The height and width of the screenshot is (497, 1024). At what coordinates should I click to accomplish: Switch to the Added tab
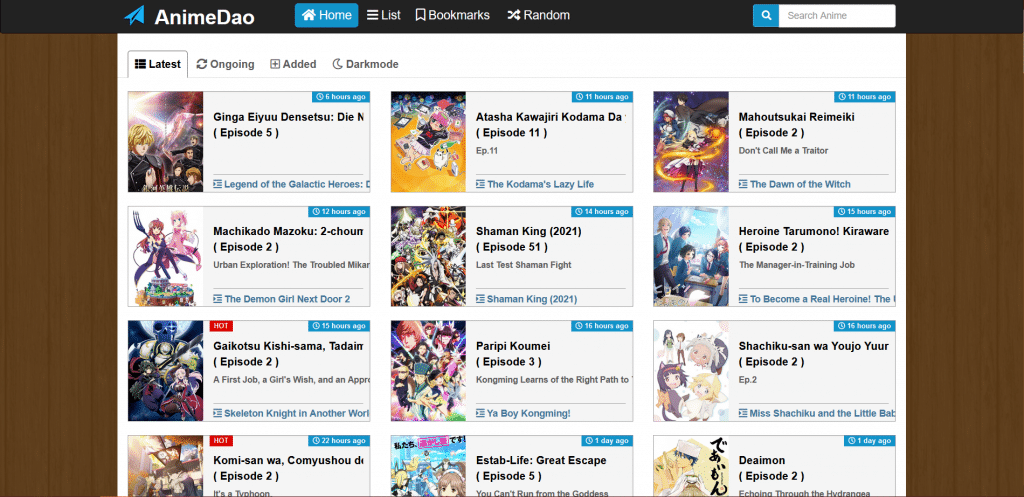pos(293,64)
